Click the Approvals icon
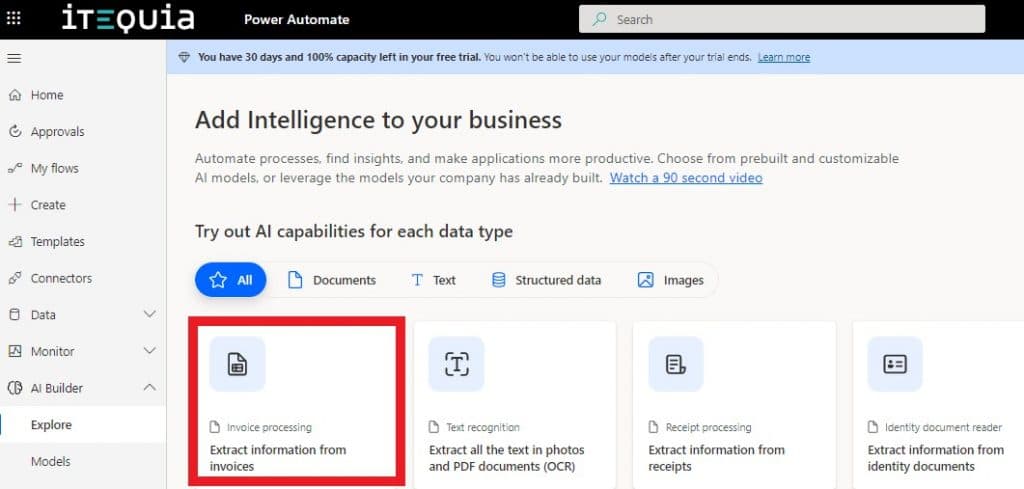Image resolution: width=1024 pixels, height=489 pixels. click(x=15, y=132)
